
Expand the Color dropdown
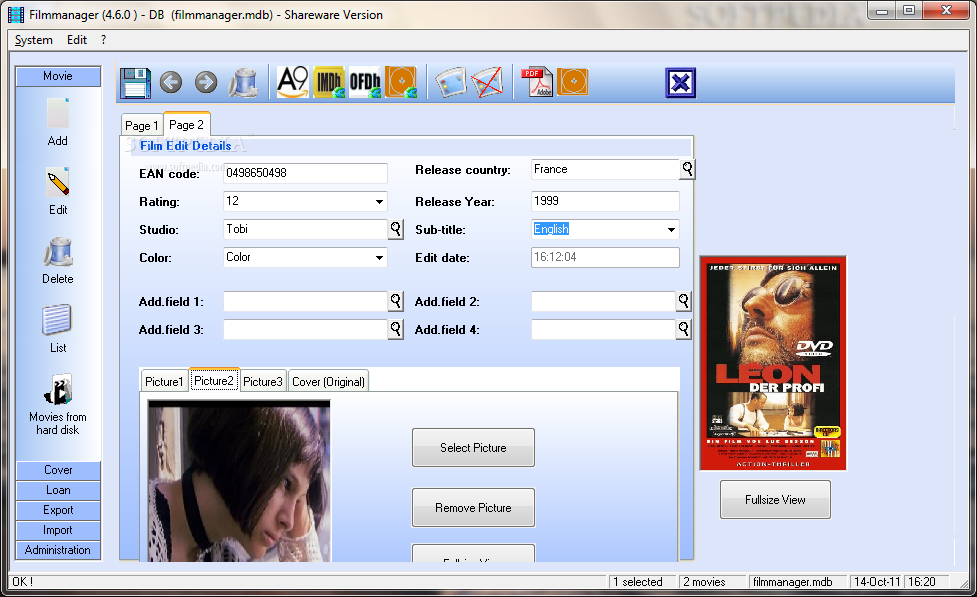(x=379, y=257)
